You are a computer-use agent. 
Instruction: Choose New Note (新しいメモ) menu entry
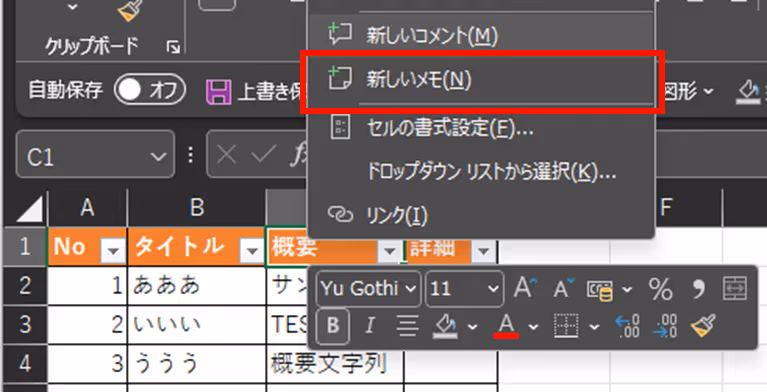482,80
